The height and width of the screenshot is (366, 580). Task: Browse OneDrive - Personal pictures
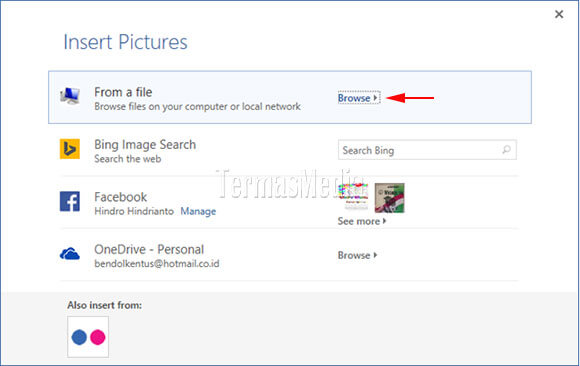(x=357, y=255)
